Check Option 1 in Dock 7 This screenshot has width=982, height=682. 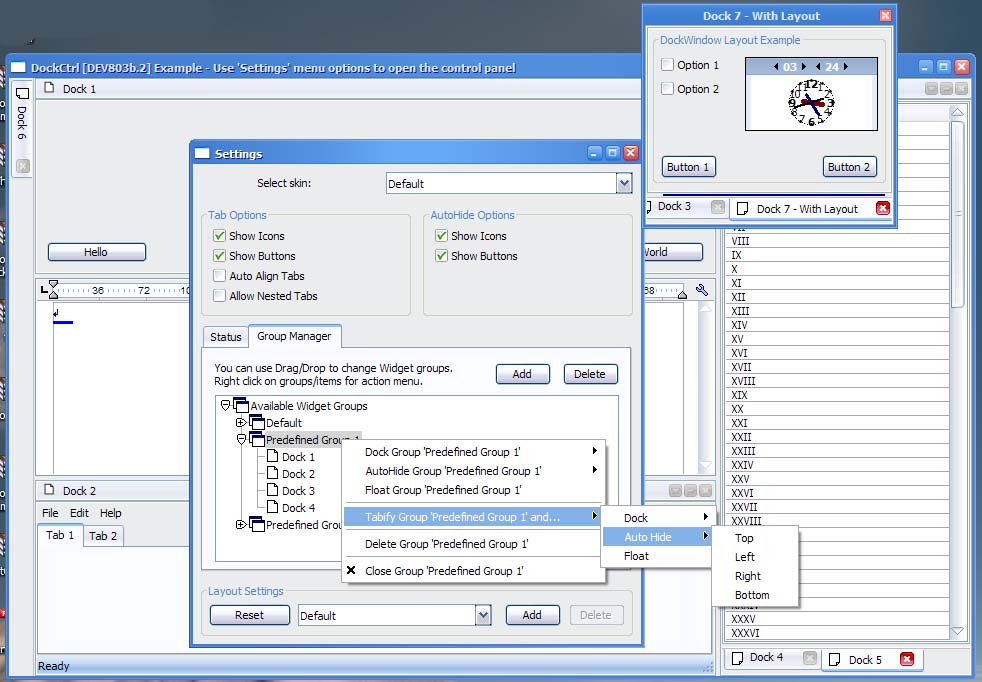668,65
